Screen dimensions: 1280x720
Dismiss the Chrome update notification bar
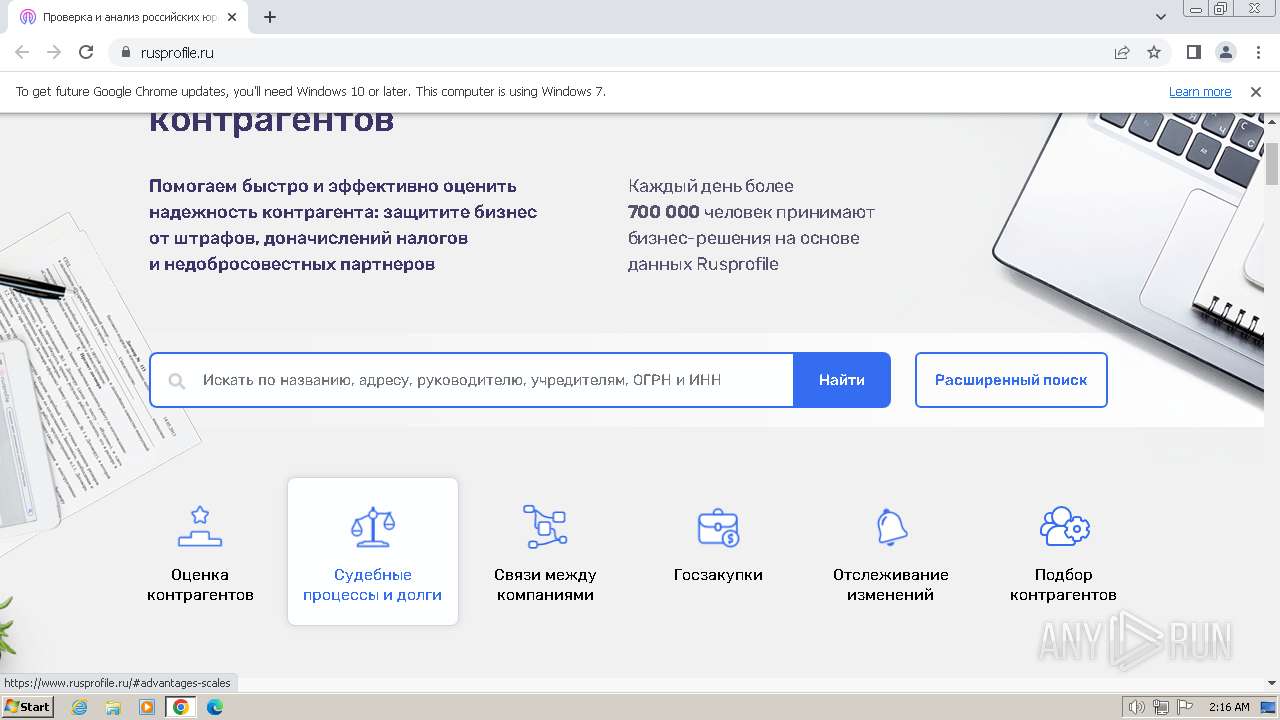coord(1256,91)
